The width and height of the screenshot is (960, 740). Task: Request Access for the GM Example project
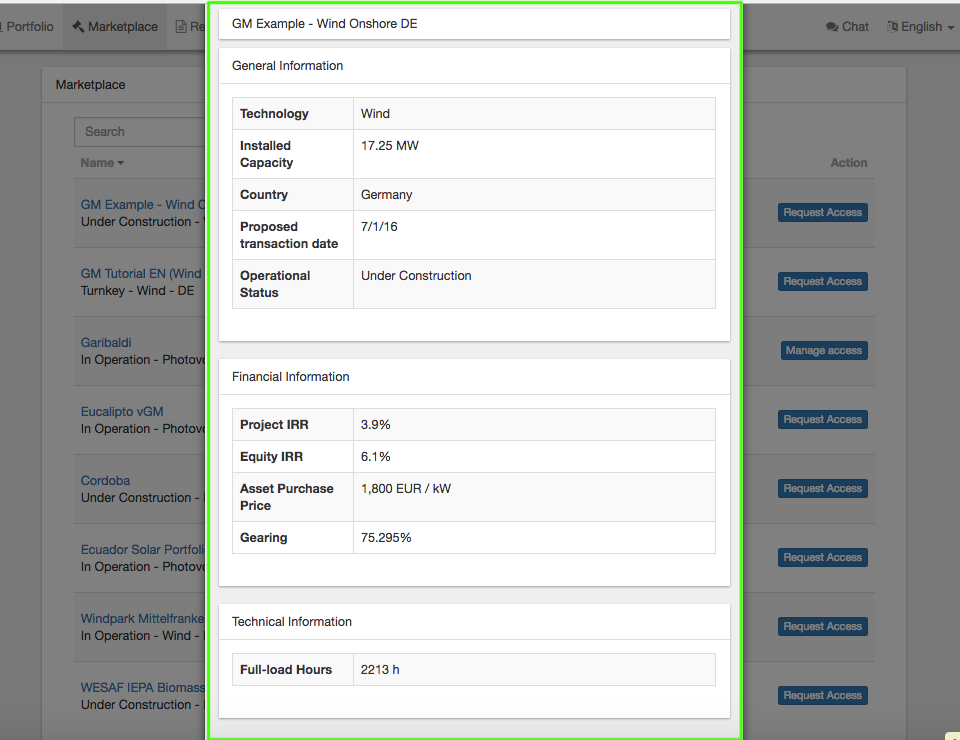(x=822, y=212)
